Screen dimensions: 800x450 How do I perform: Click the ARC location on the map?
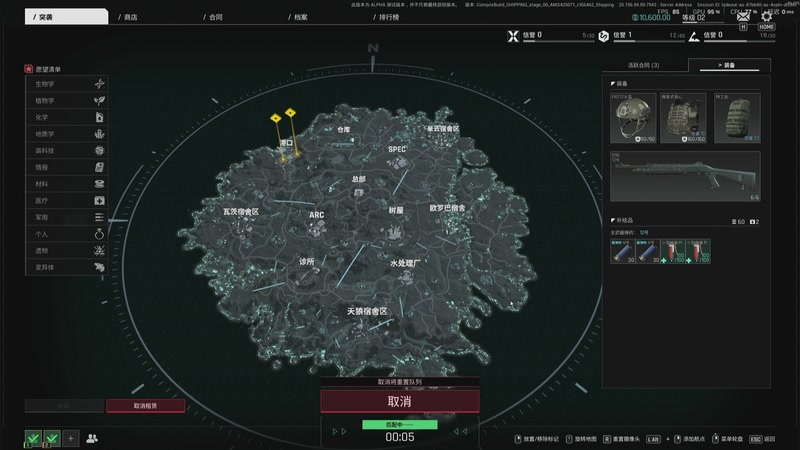(316, 215)
